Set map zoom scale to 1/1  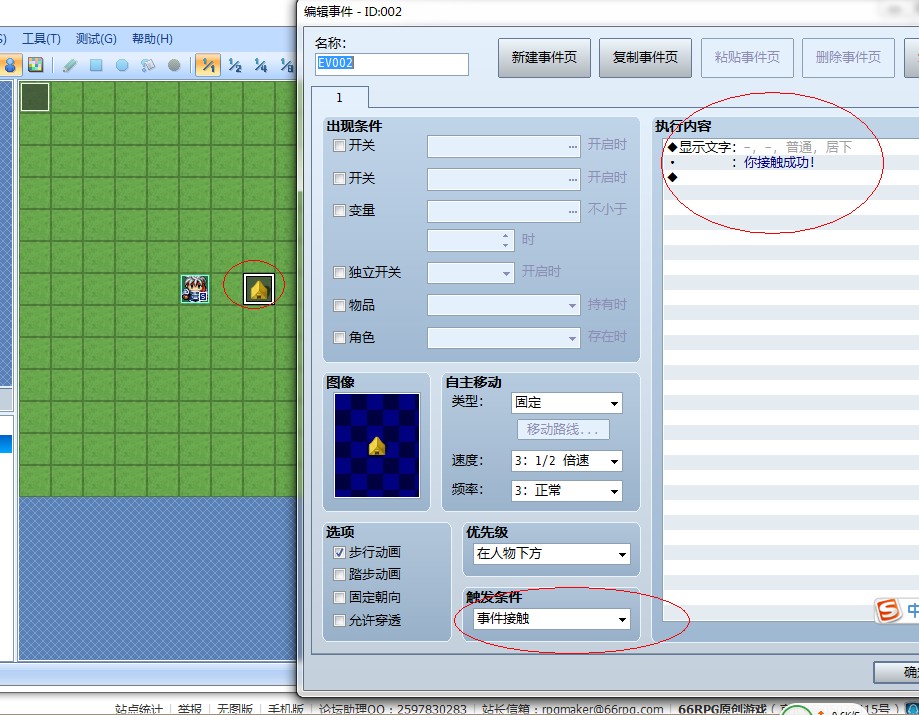(x=208, y=65)
